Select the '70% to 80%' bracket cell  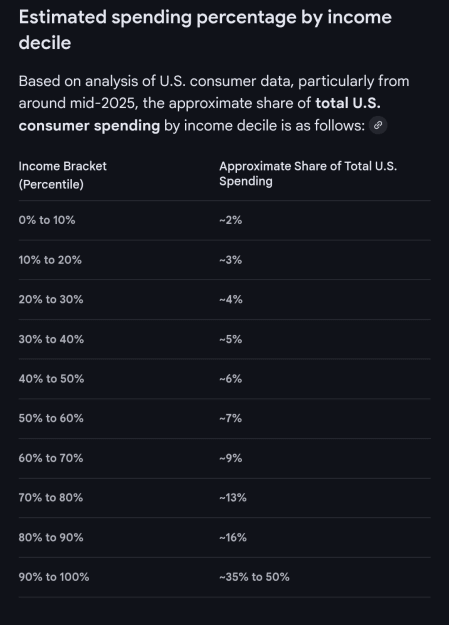51,497
